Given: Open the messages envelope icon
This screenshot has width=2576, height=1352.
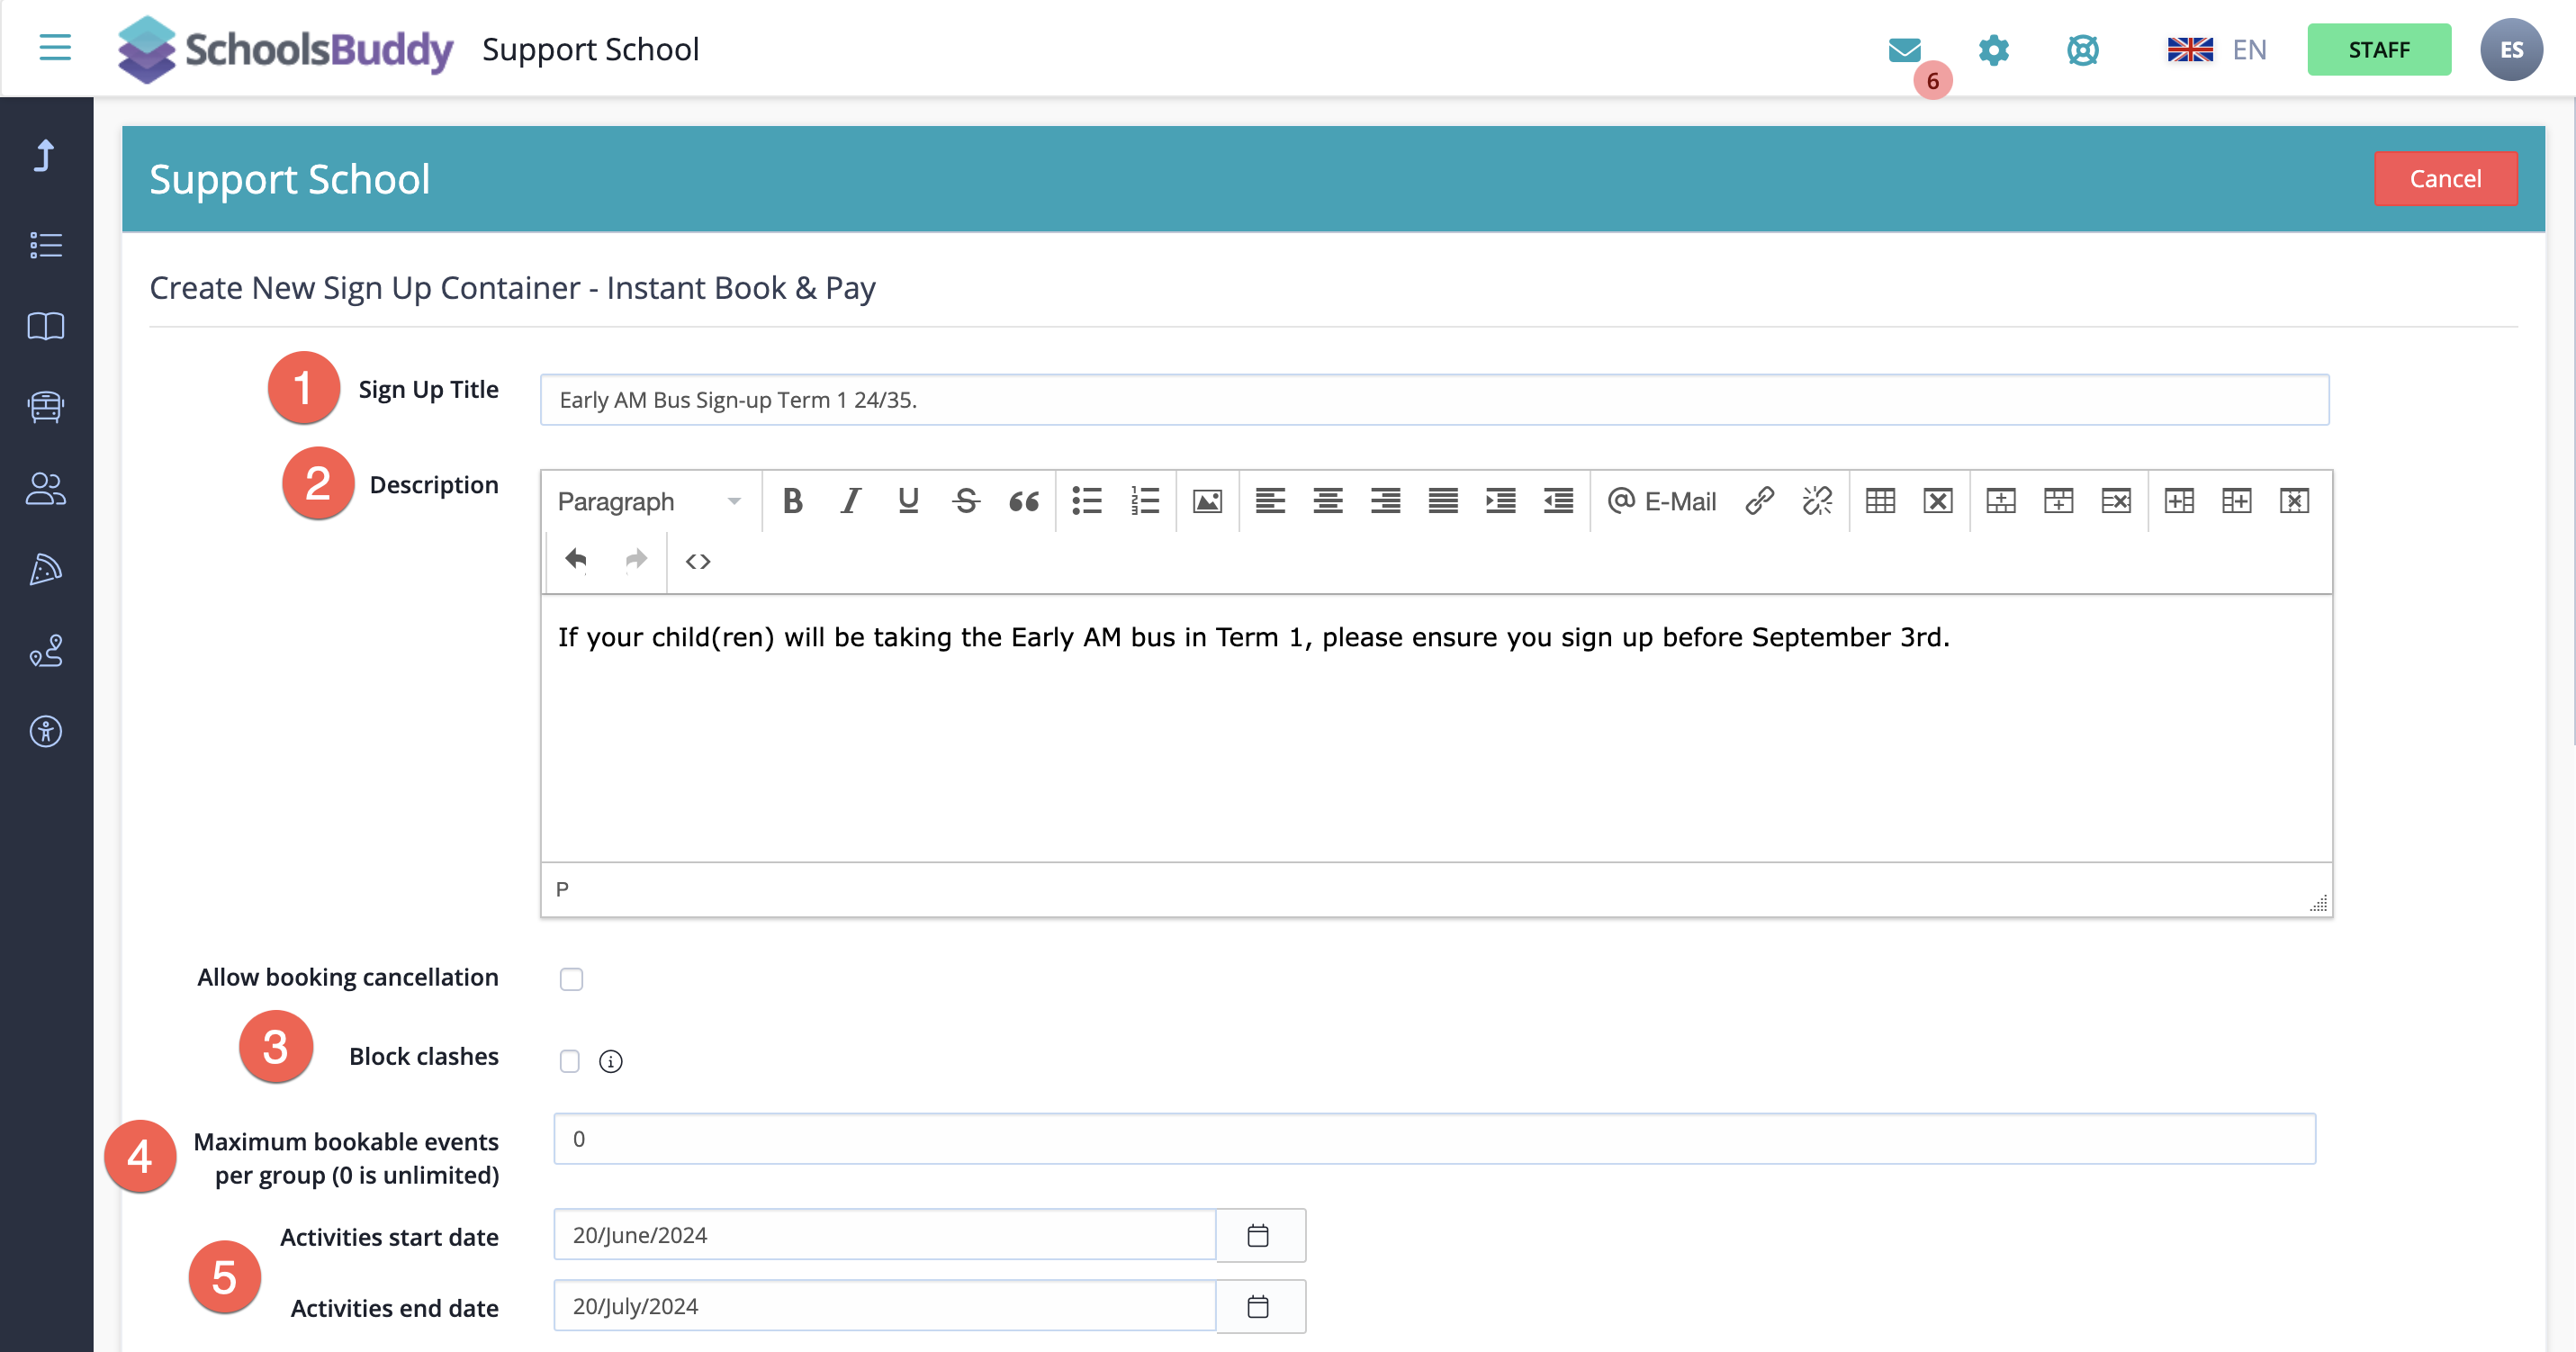Looking at the screenshot, I should pos(1904,49).
